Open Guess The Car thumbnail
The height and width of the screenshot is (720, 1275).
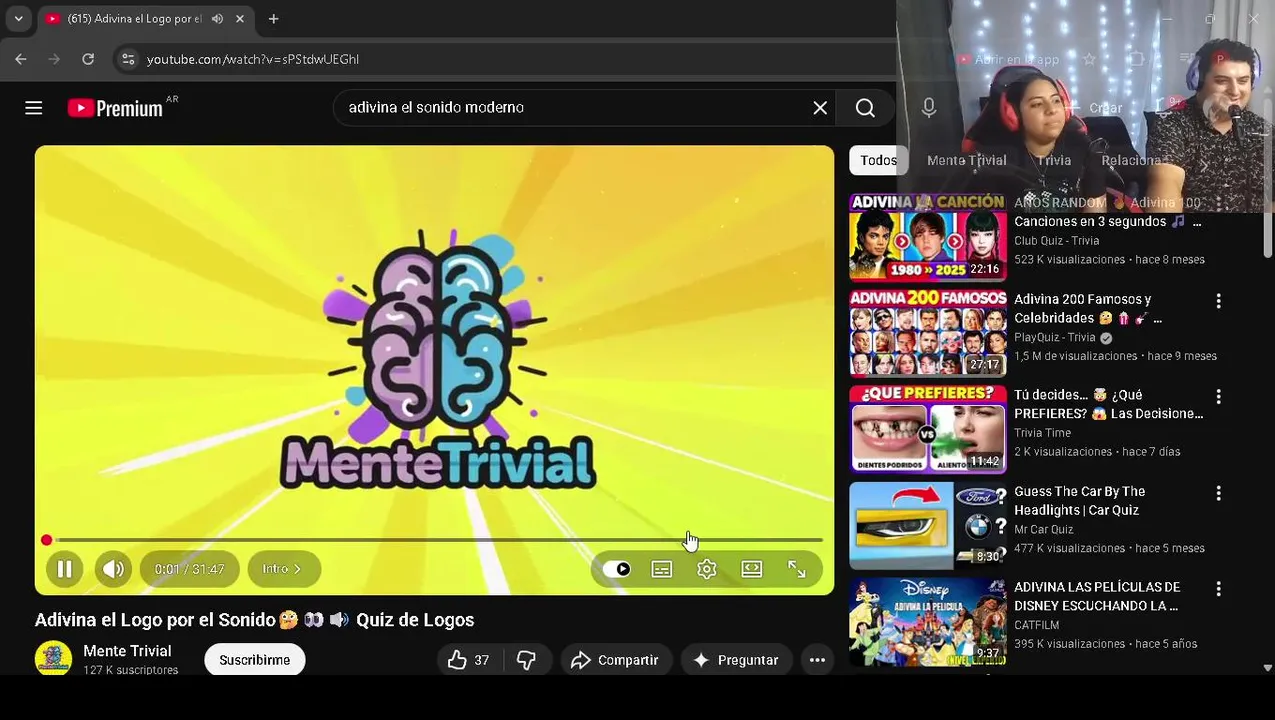tap(928, 525)
